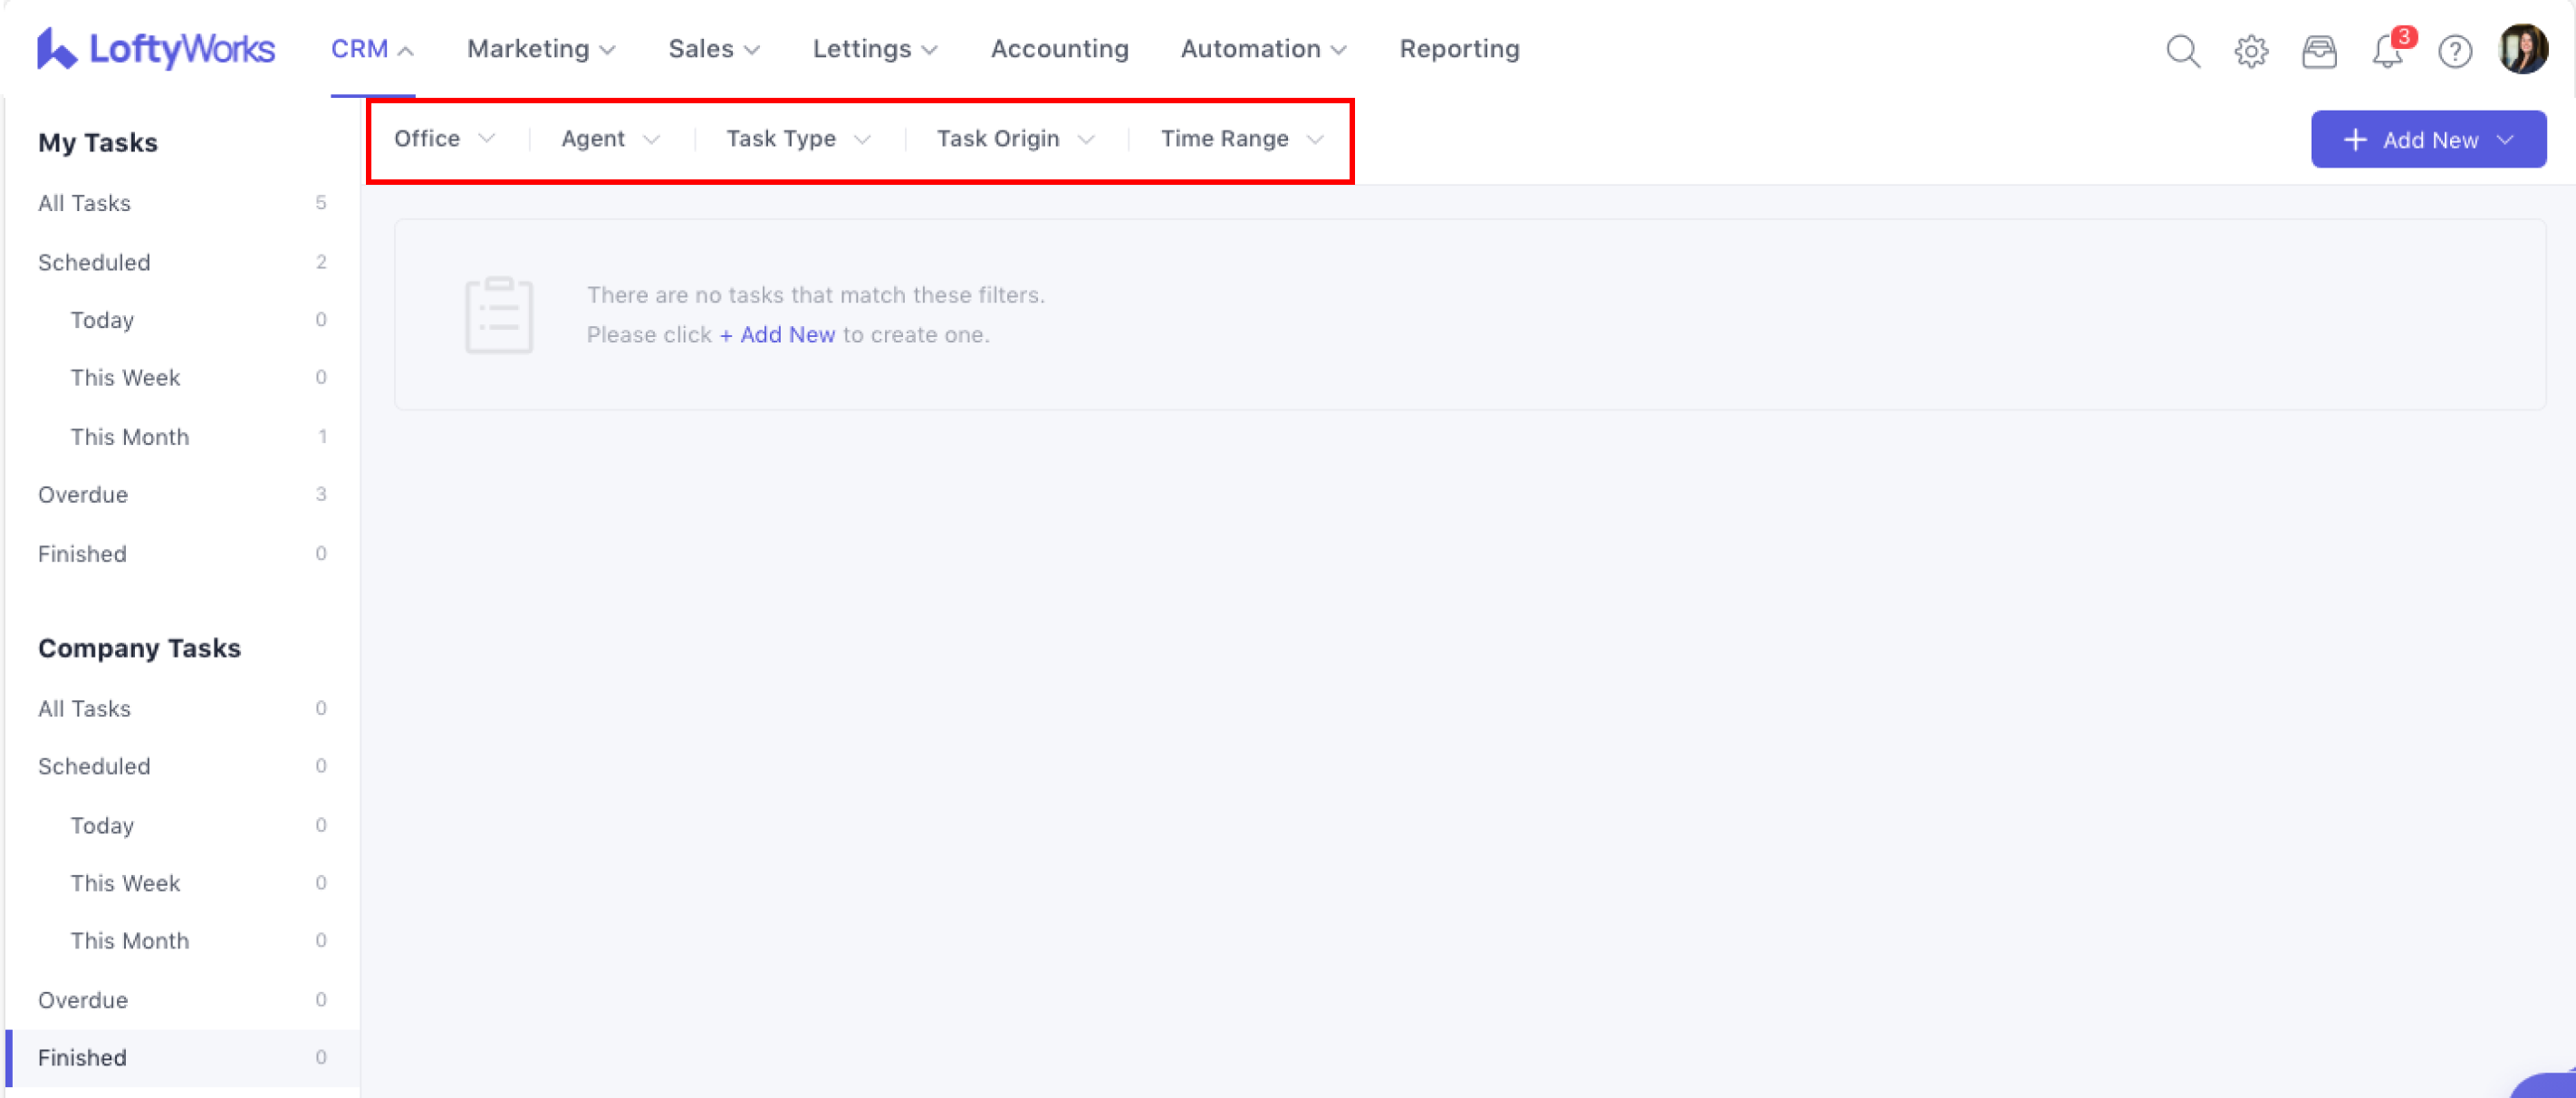The width and height of the screenshot is (2576, 1098).
Task: Expand the Time Range filter
Action: (x=1241, y=139)
